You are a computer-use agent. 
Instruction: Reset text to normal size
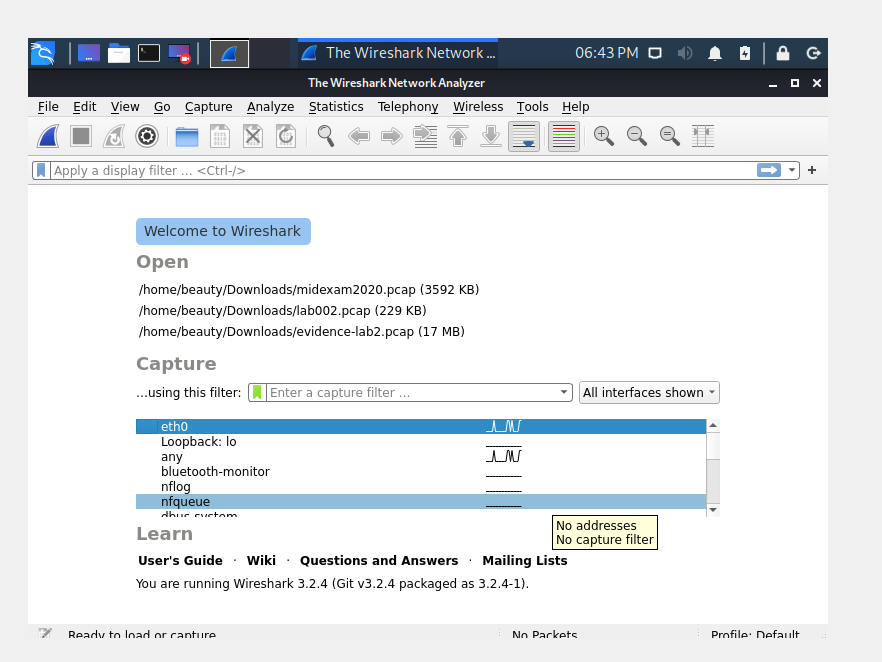click(669, 137)
